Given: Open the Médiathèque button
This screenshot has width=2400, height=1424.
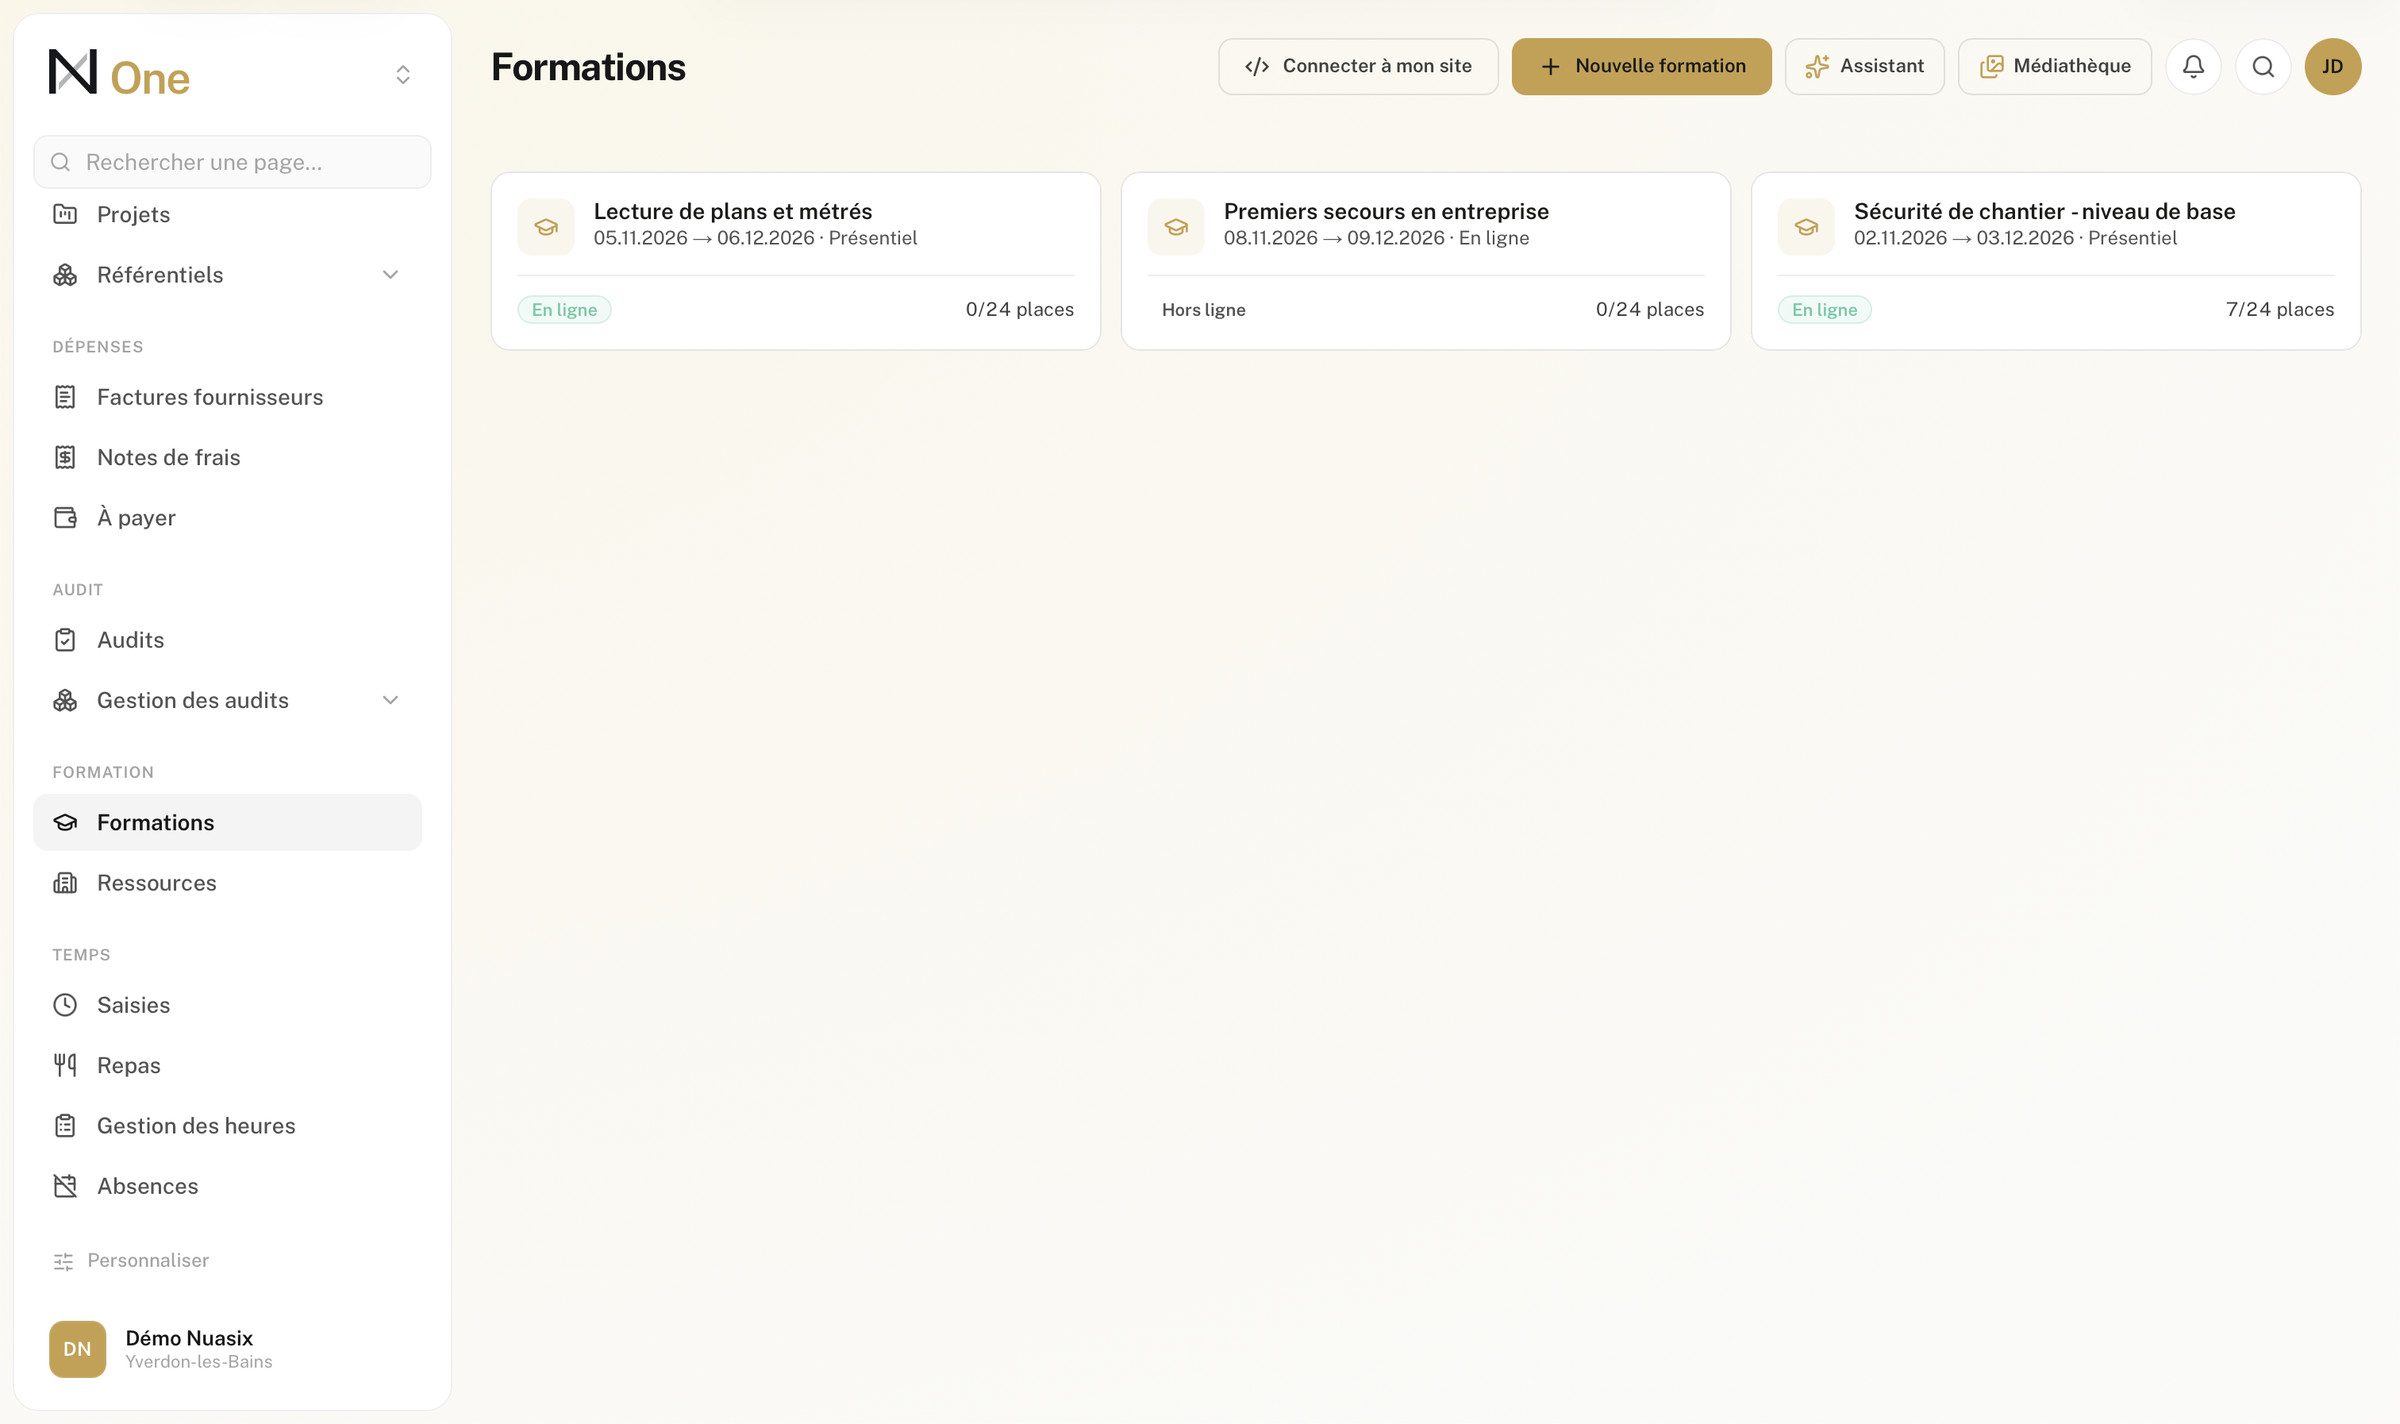Looking at the screenshot, I should [2055, 66].
